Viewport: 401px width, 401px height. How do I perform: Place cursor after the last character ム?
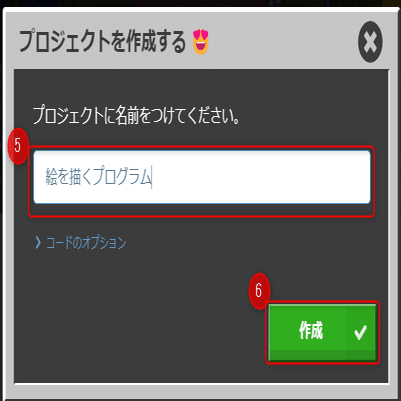click(152, 177)
